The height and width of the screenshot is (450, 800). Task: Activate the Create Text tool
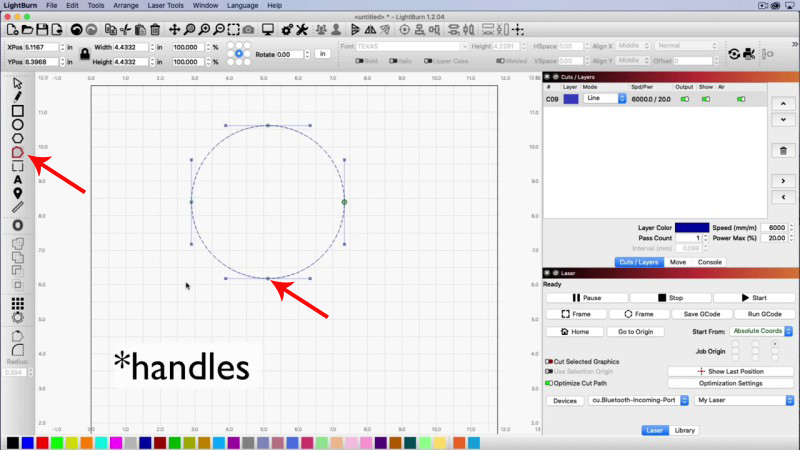(x=17, y=180)
